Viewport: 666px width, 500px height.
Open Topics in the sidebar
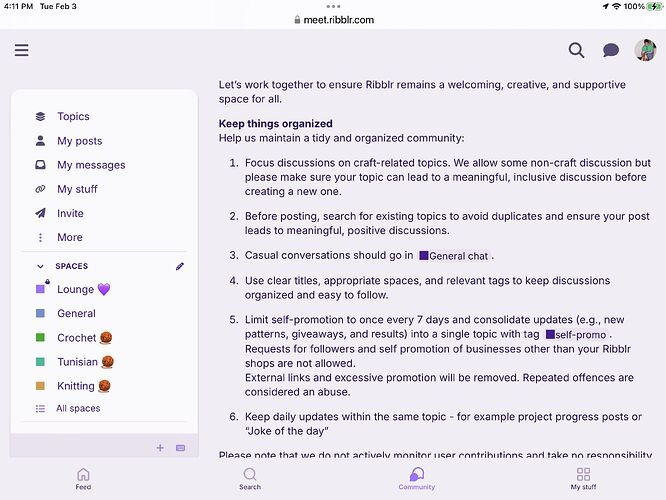(73, 117)
